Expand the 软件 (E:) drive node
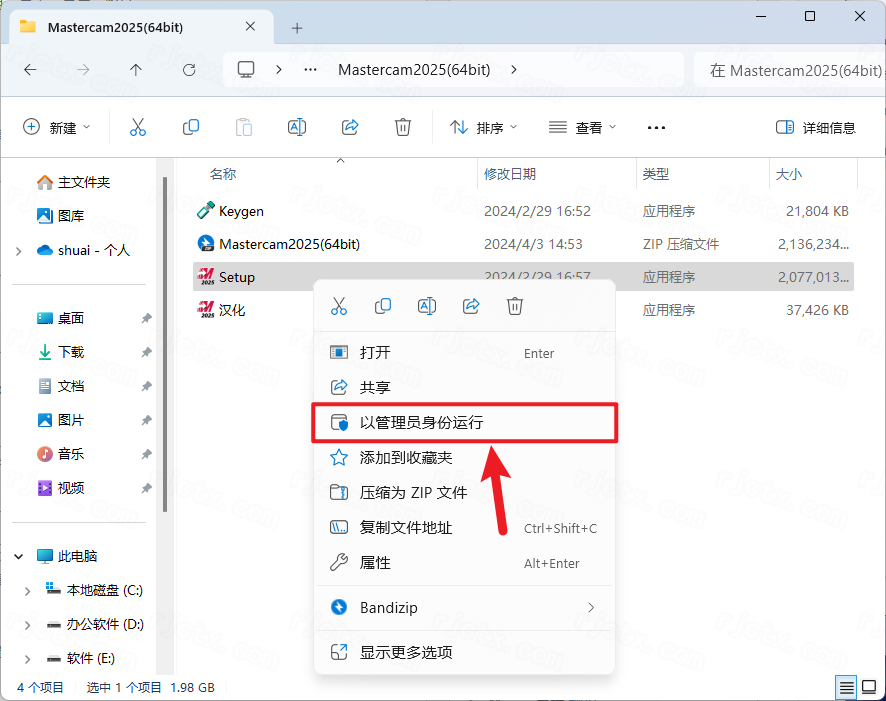 [28, 659]
